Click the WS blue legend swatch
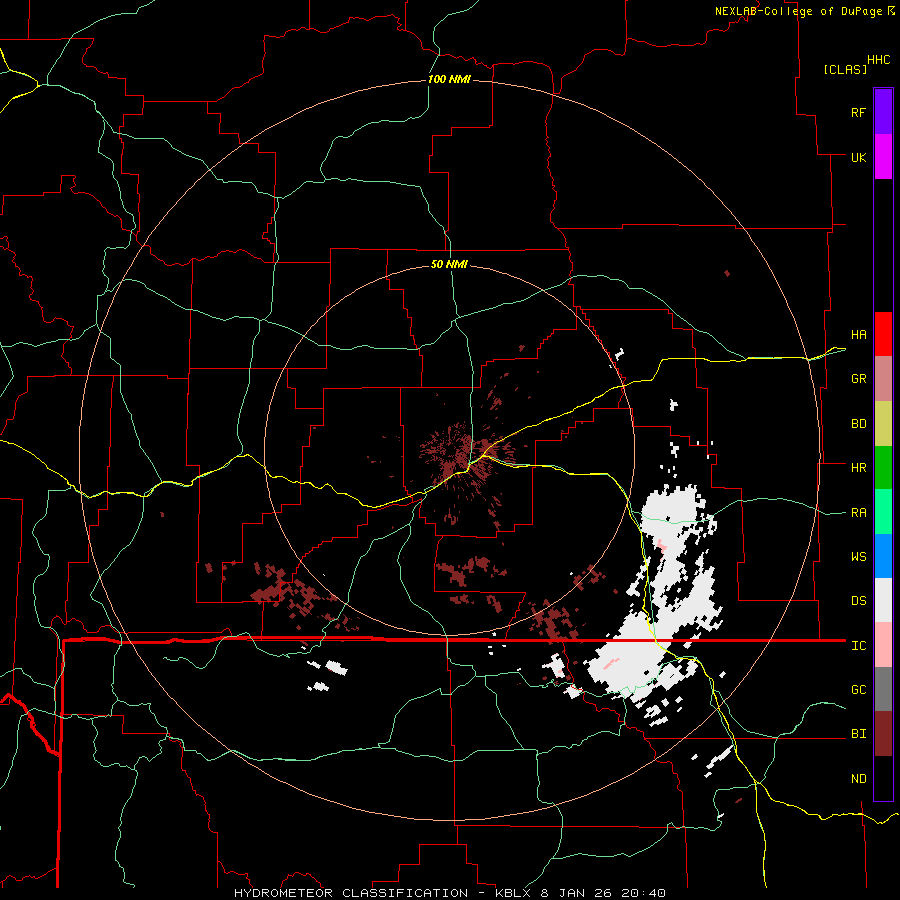The width and height of the screenshot is (900, 900). tap(883, 556)
